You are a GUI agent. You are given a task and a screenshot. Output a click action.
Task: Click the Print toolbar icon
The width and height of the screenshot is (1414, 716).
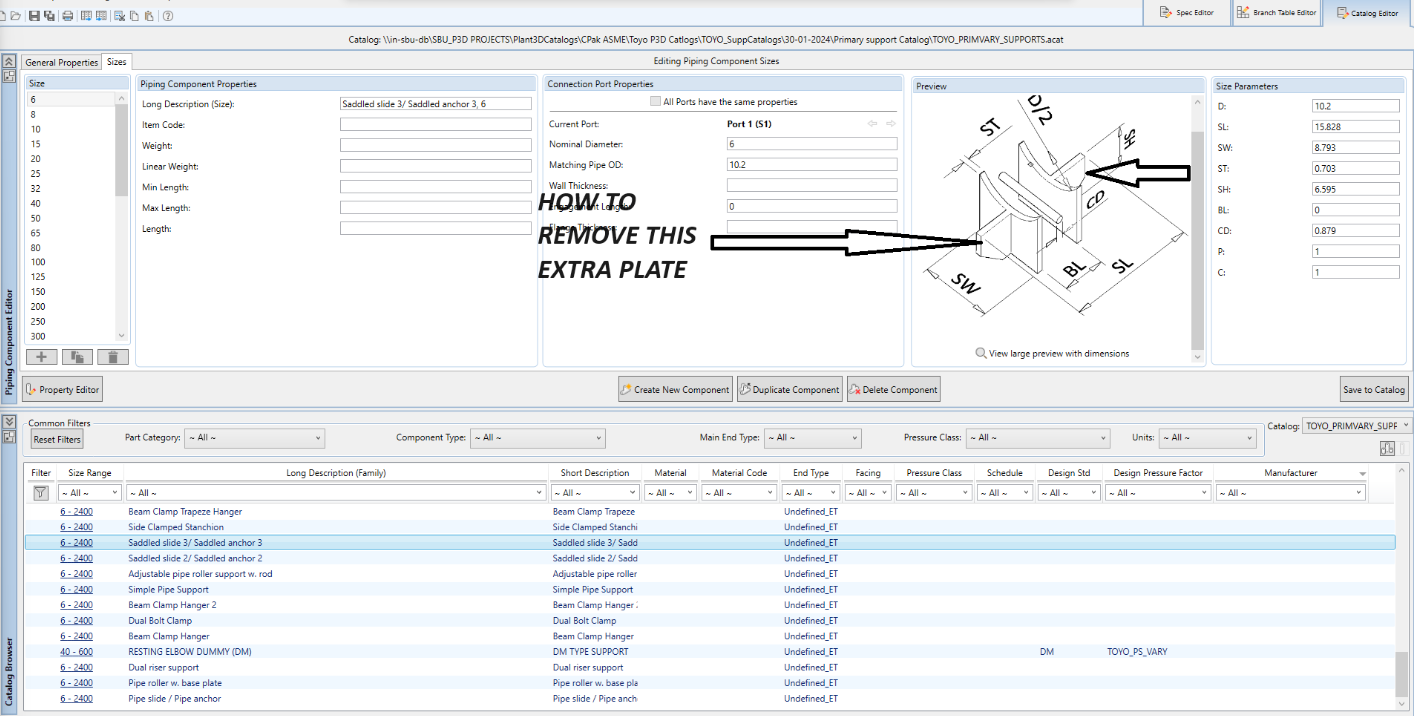[x=67, y=16]
